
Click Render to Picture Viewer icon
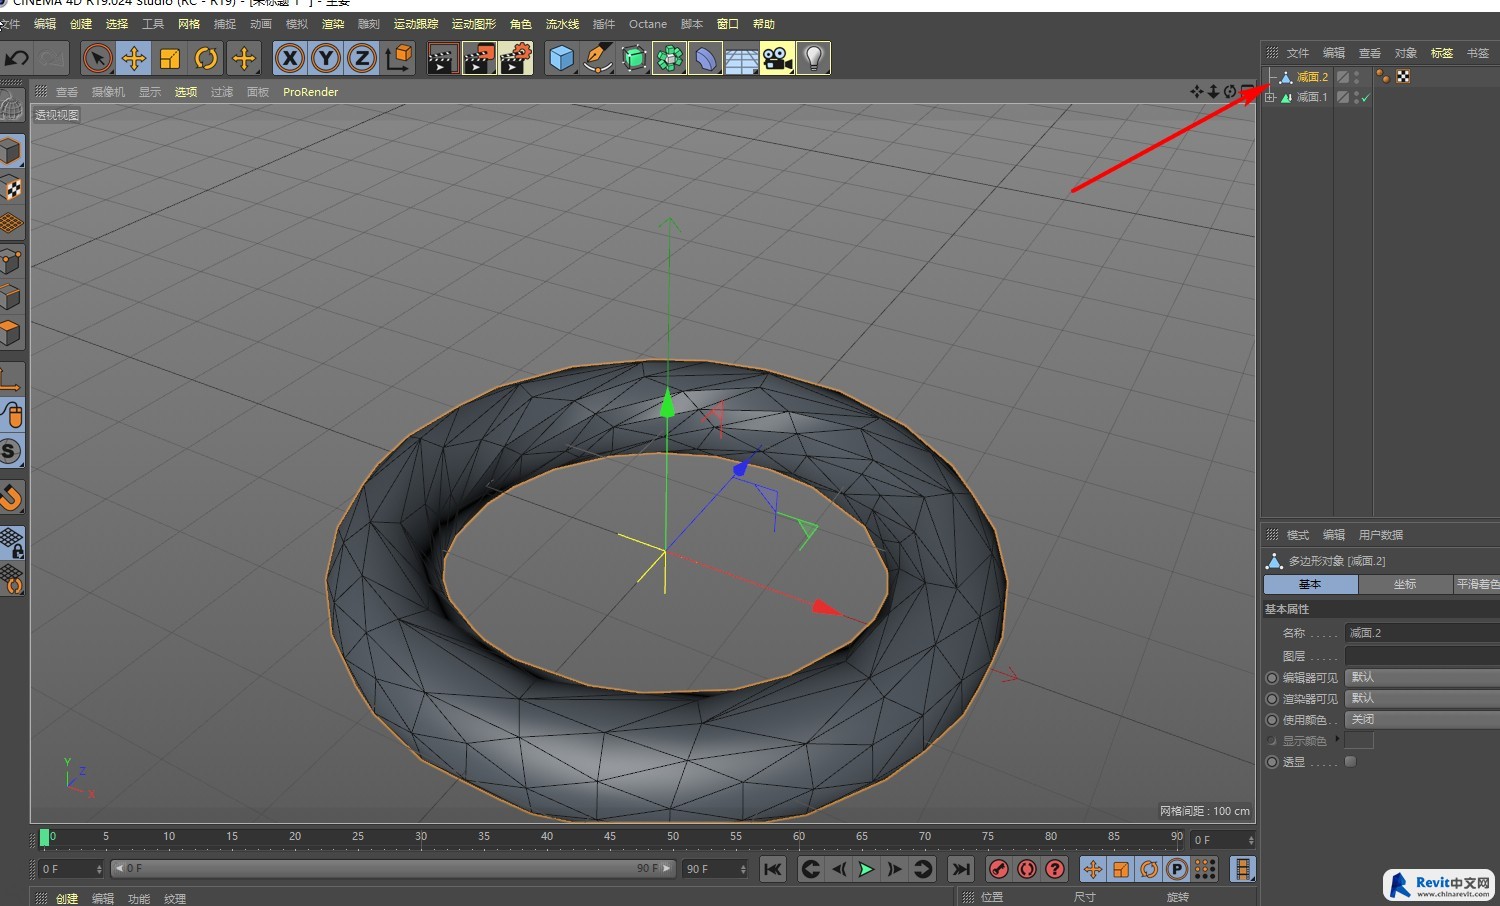[479, 59]
